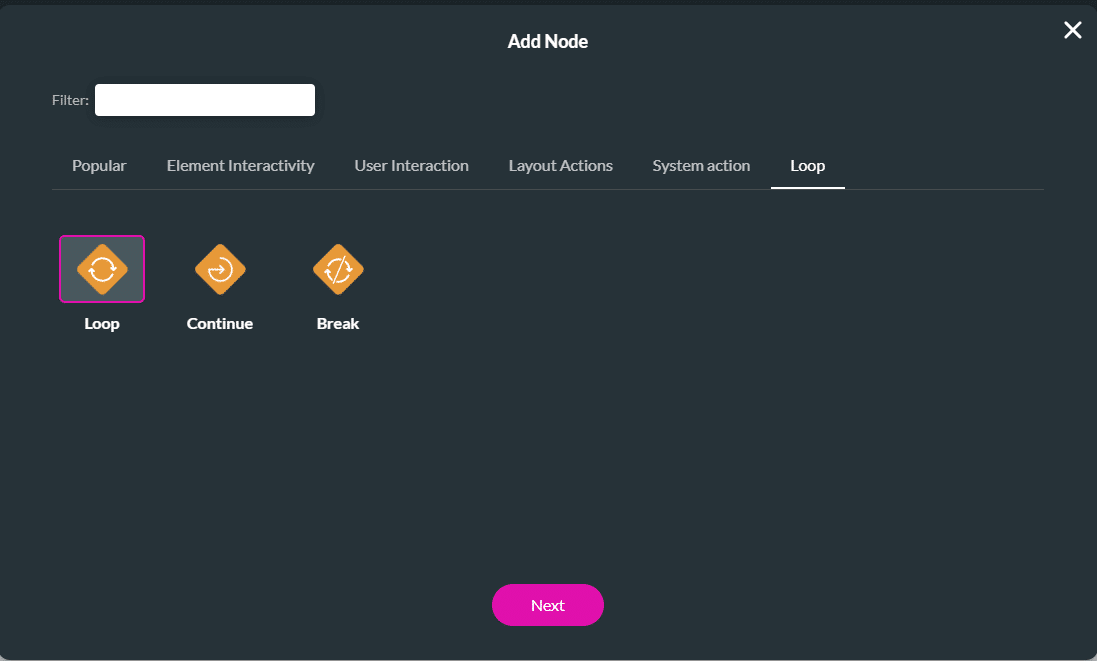Close the Add Node dialog with X
The image size is (1097, 661).
tap(1072, 30)
